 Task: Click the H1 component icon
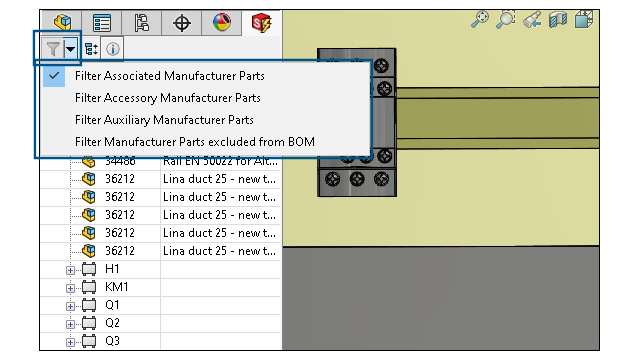point(89,269)
